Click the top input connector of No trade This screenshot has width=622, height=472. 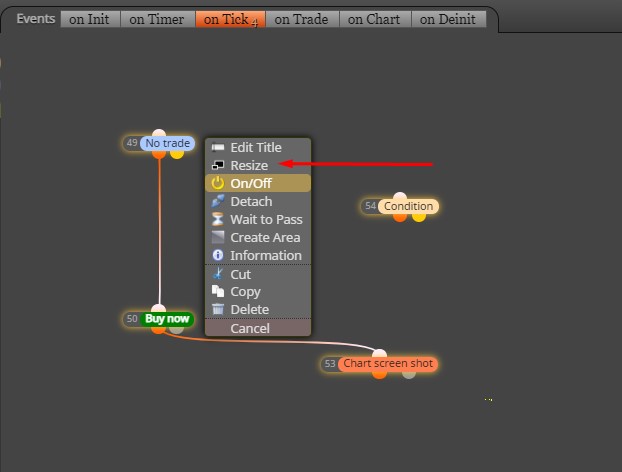[x=159, y=134]
